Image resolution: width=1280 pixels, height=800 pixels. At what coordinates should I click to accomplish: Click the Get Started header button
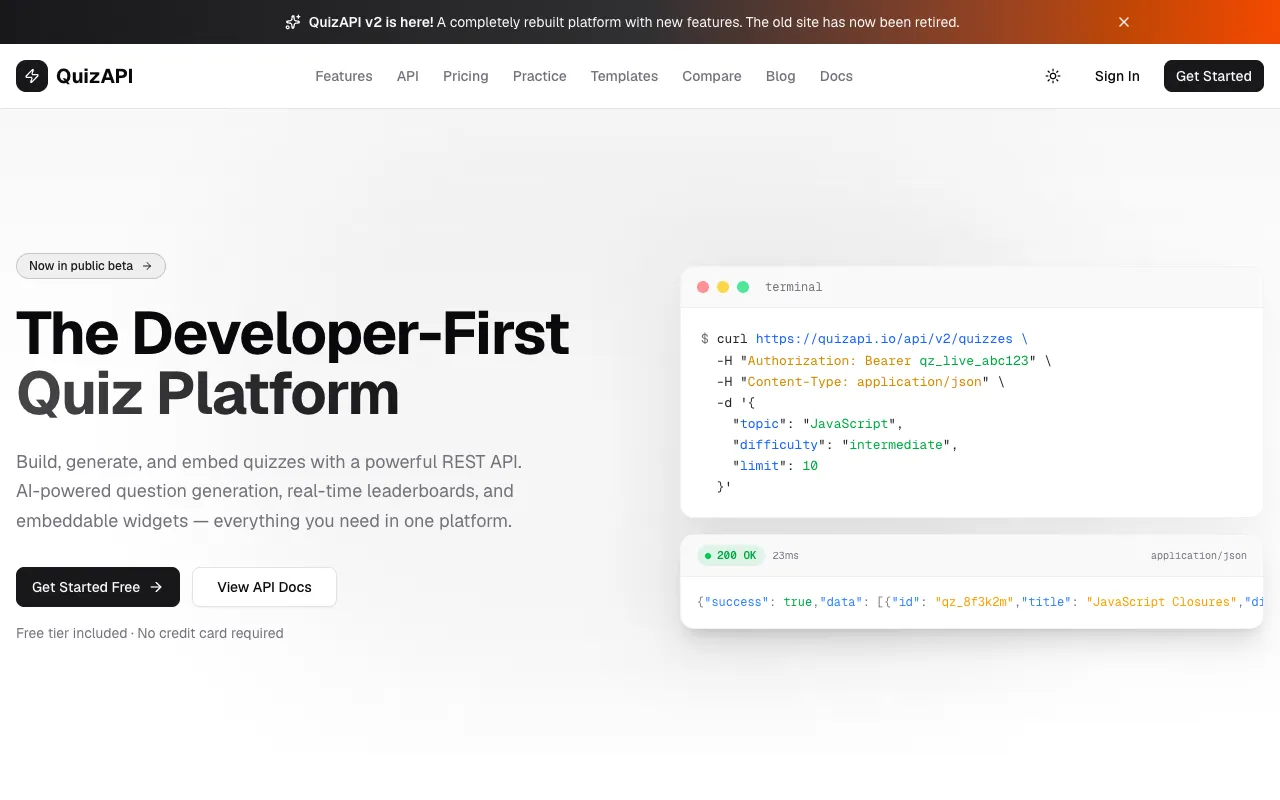tap(1214, 76)
